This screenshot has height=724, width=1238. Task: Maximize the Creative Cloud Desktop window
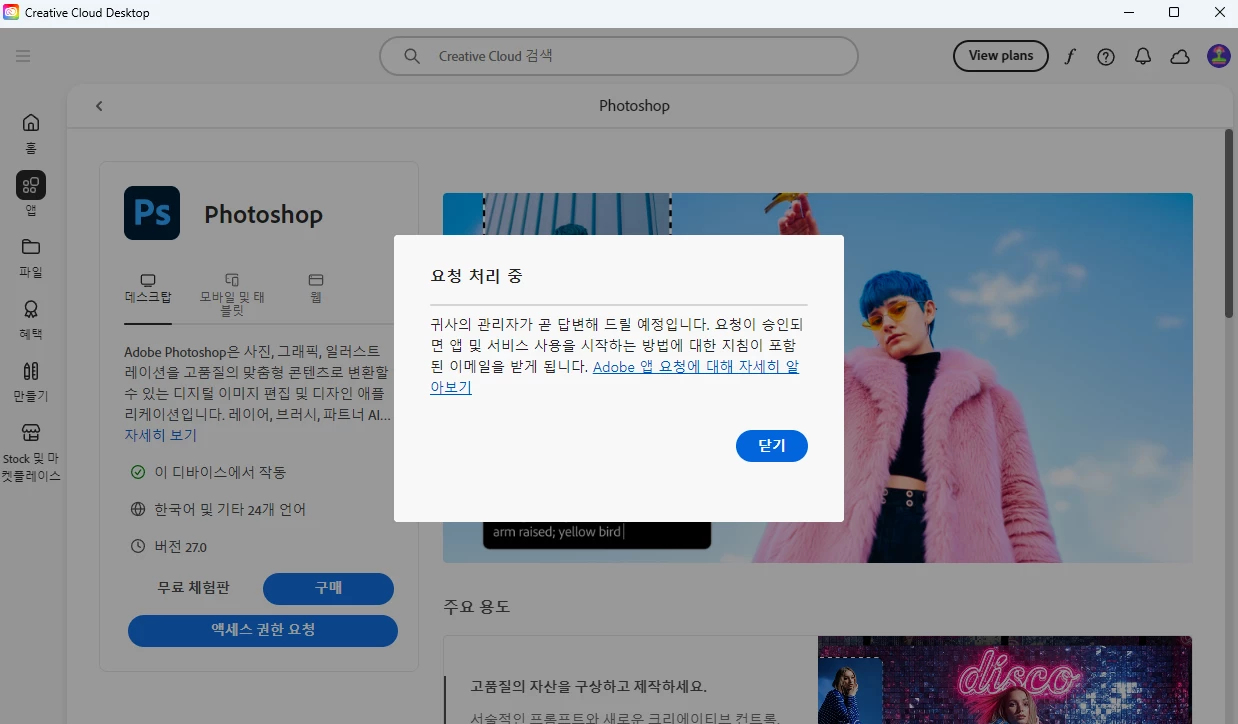(1174, 12)
